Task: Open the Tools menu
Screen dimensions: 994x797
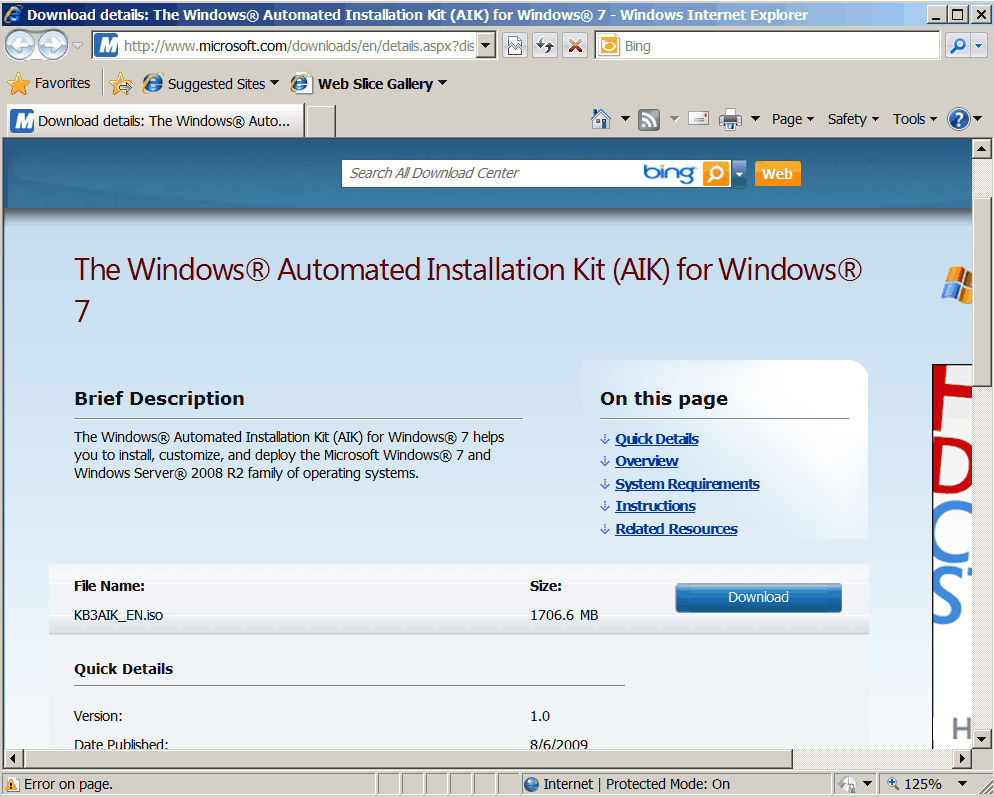Action: point(914,119)
